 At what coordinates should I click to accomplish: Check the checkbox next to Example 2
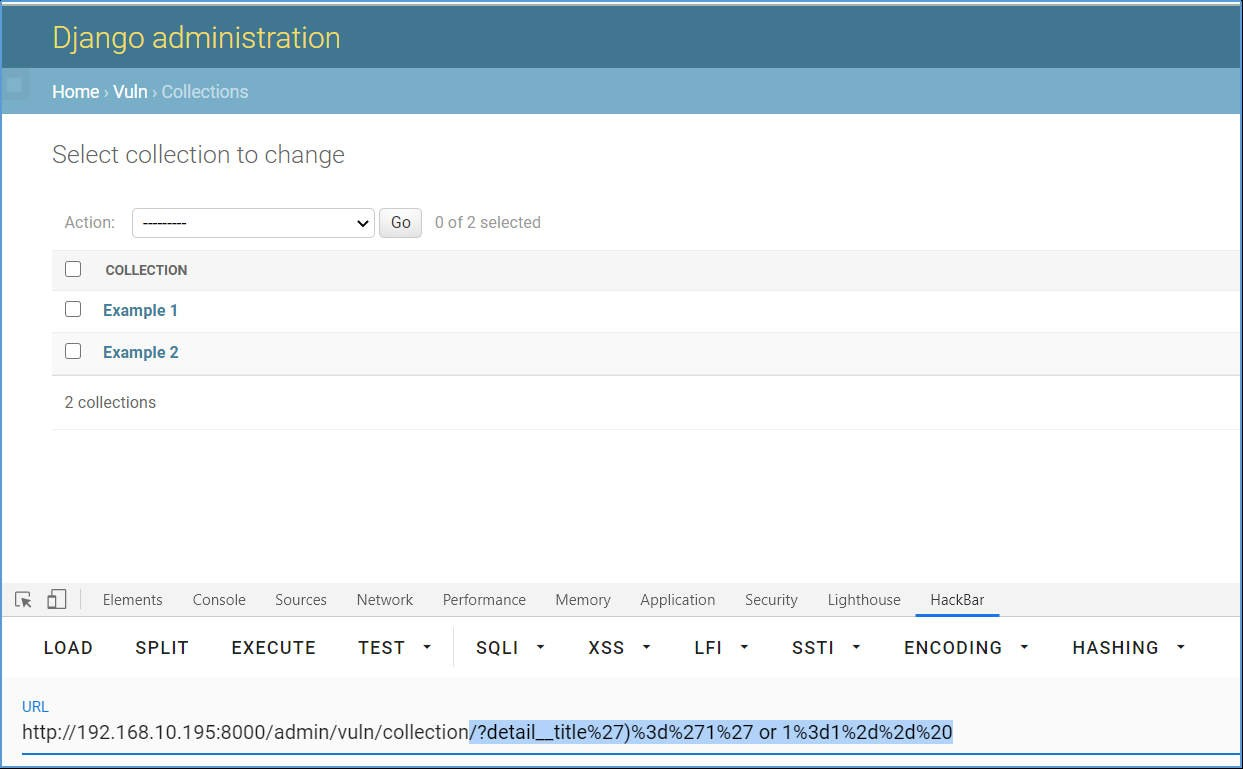[x=73, y=351]
